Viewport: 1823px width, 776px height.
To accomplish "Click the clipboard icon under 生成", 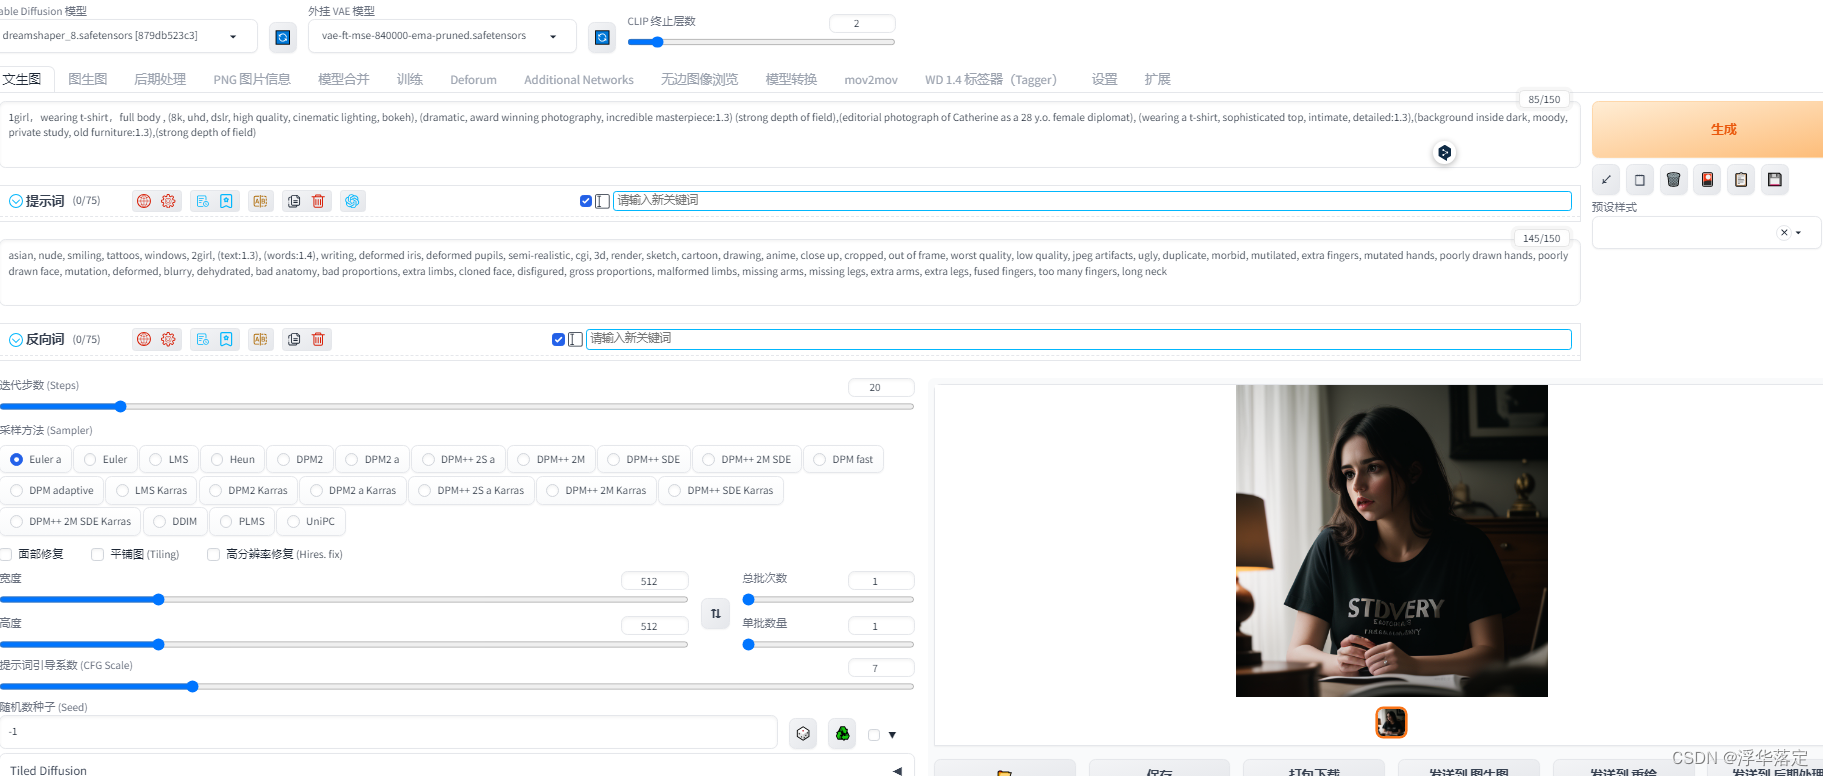I will coord(1741,180).
